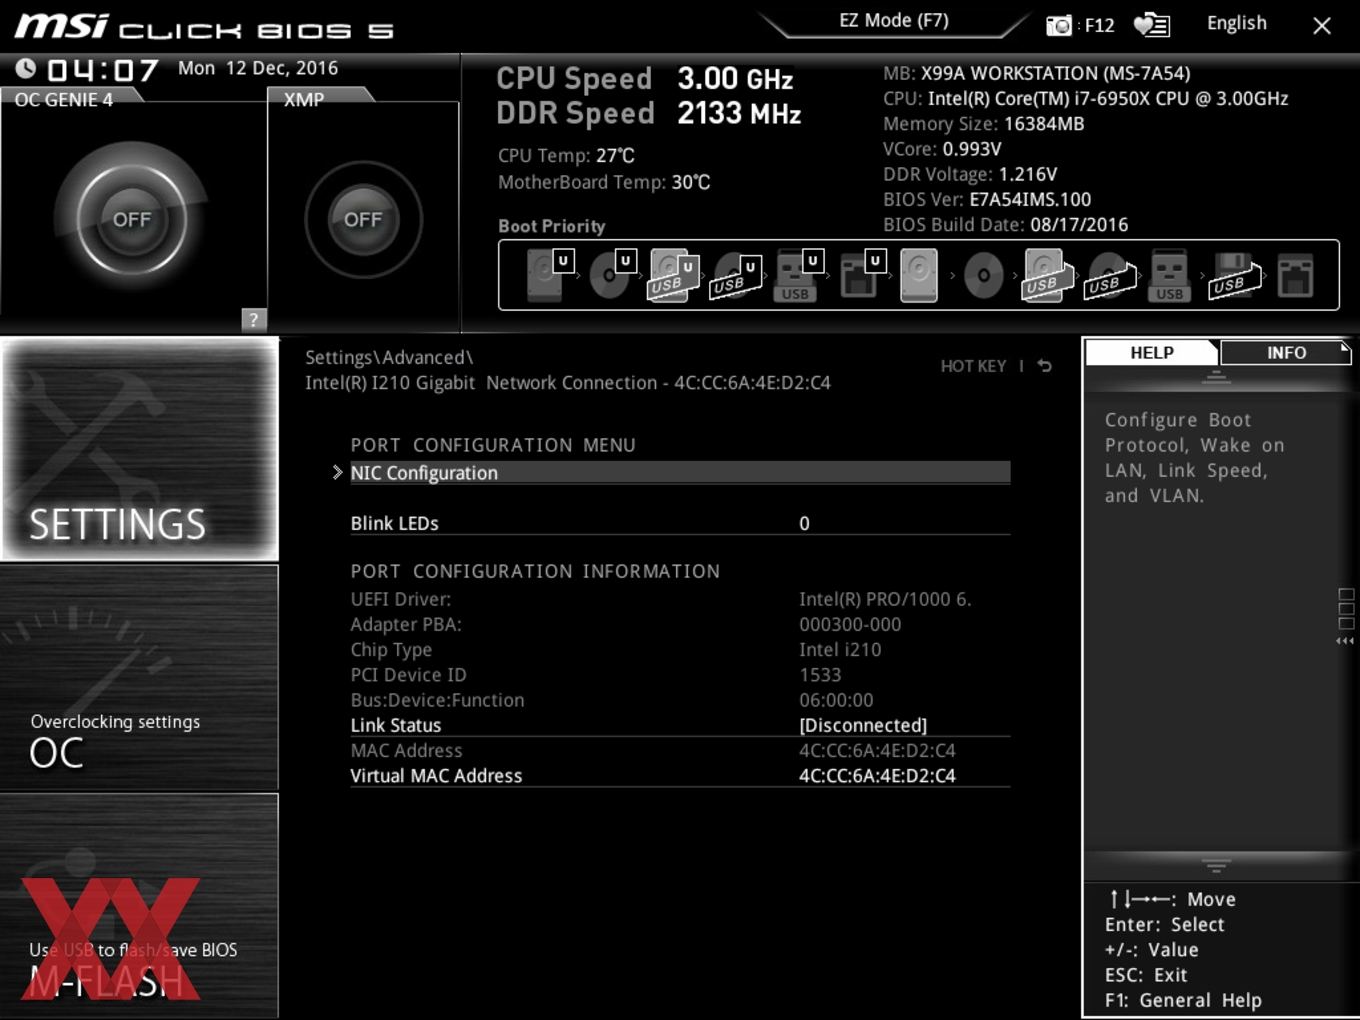
Task: Click the DDR Speed 2133 MHz readout
Action: click(649, 113)
